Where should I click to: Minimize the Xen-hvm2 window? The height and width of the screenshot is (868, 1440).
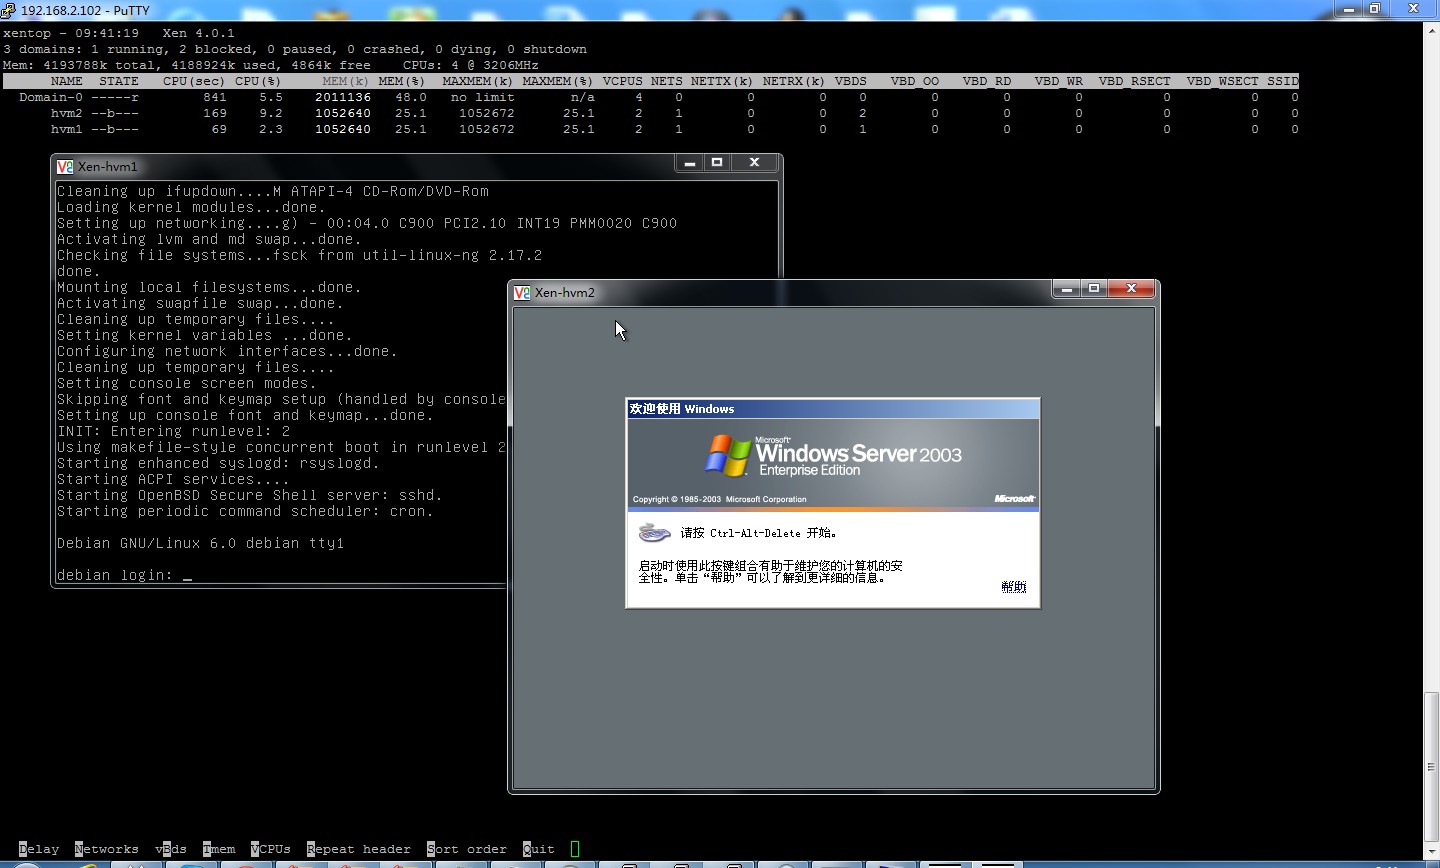(x=1066, y=288)
